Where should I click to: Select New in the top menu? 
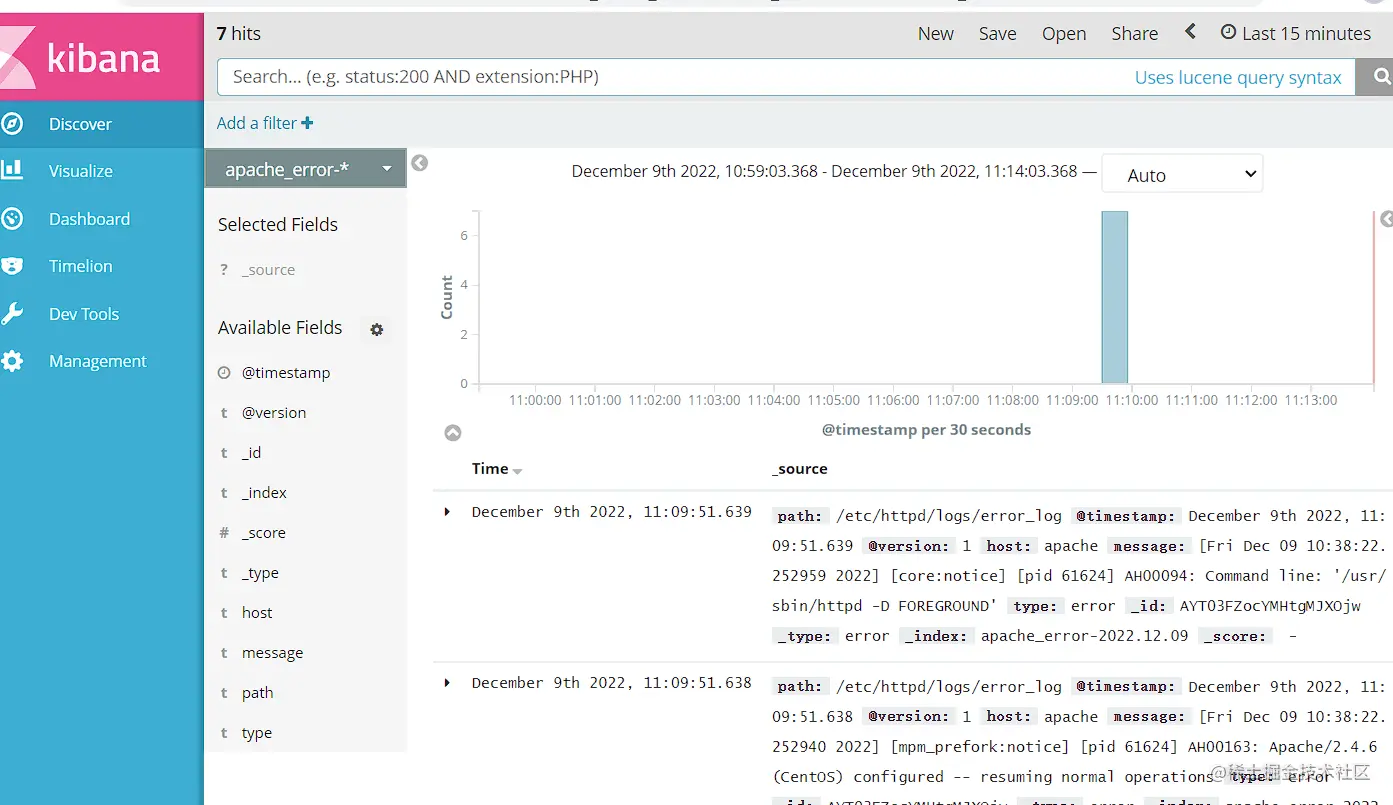click(x=936, y=34)
